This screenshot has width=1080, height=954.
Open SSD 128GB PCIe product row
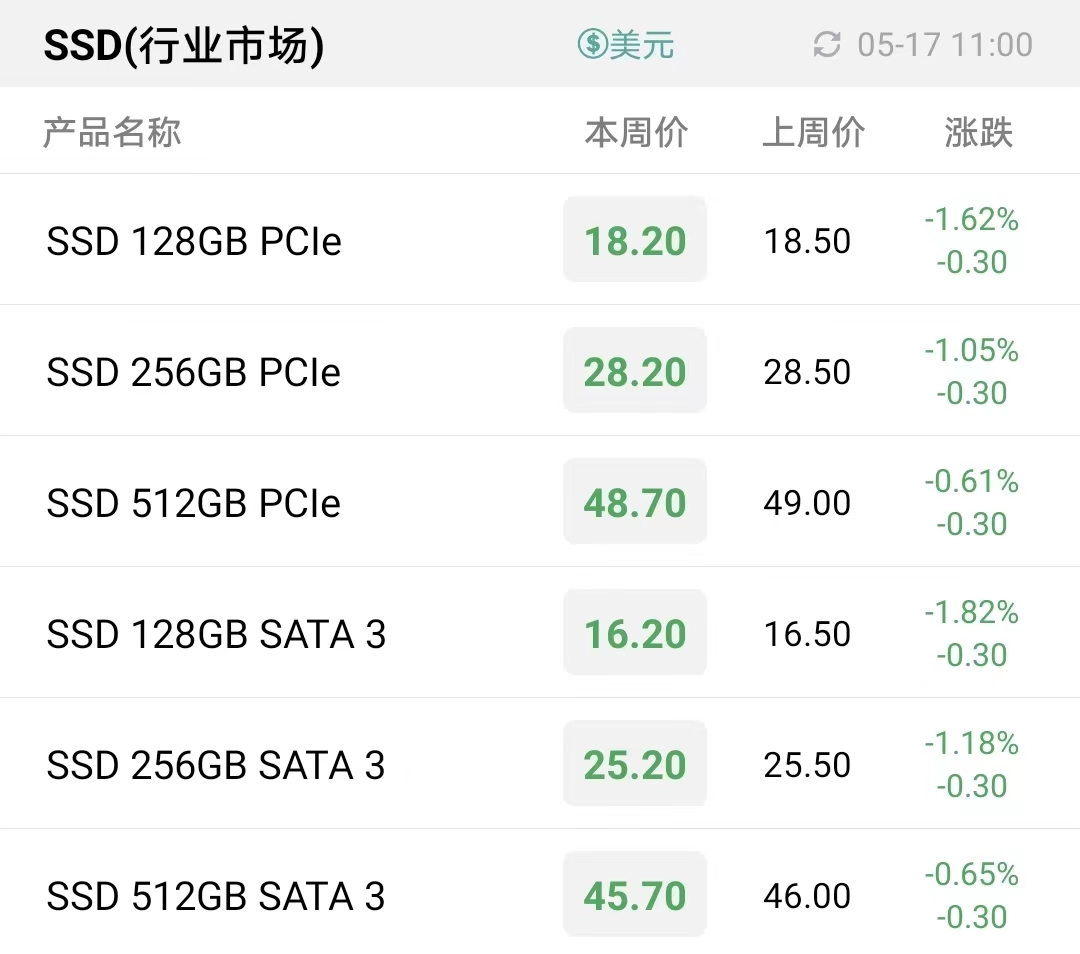pyautogui.click(x=540, y=239)
